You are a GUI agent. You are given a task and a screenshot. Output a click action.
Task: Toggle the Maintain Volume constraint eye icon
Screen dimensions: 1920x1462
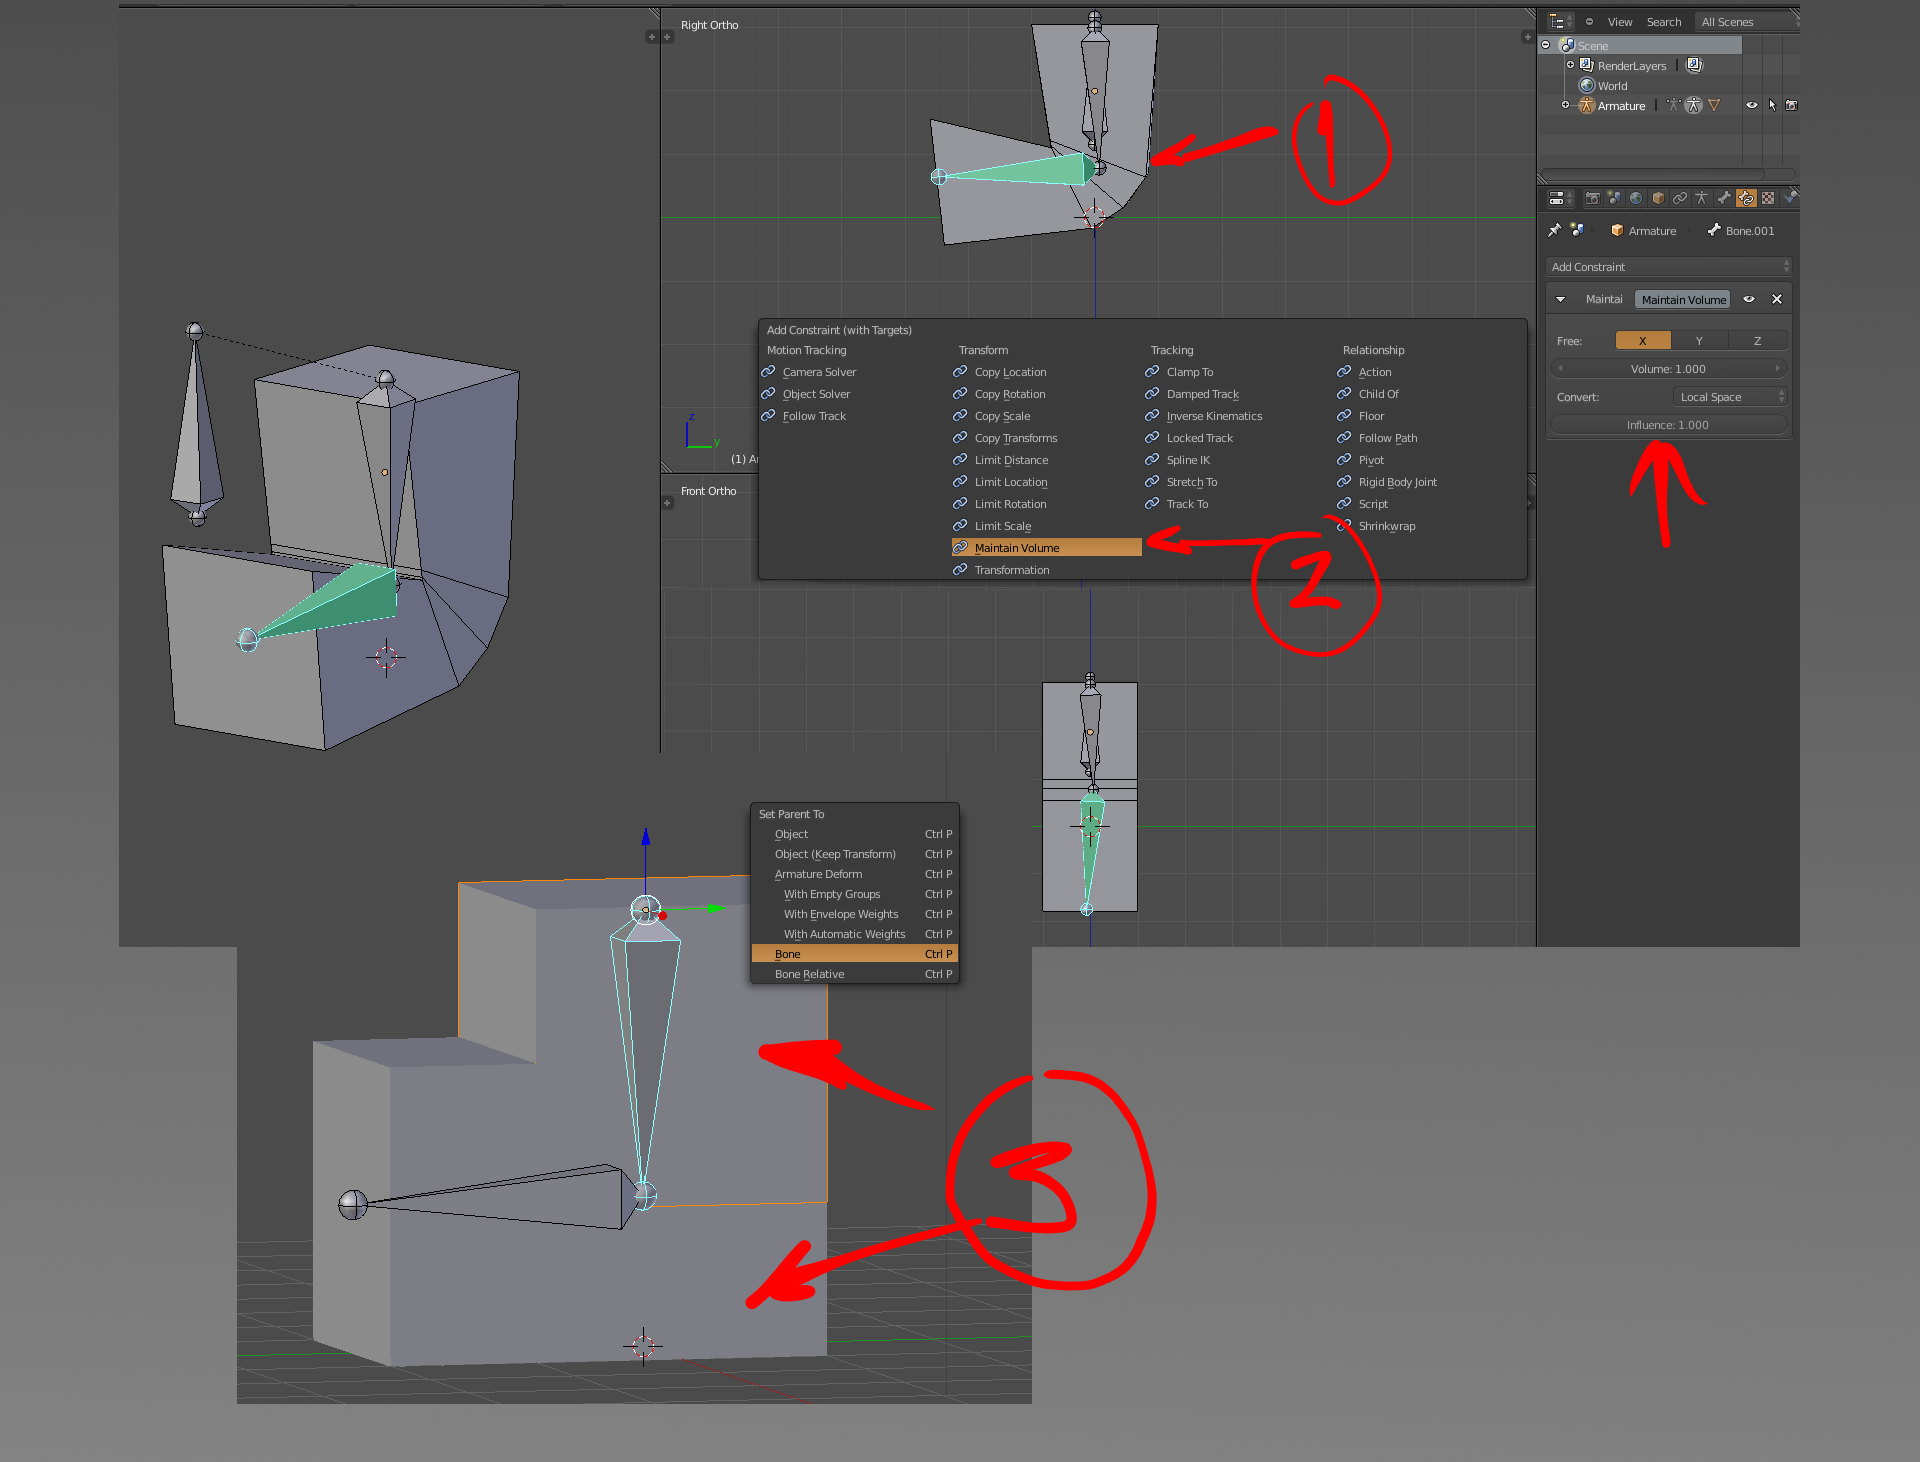[1749, 299]
